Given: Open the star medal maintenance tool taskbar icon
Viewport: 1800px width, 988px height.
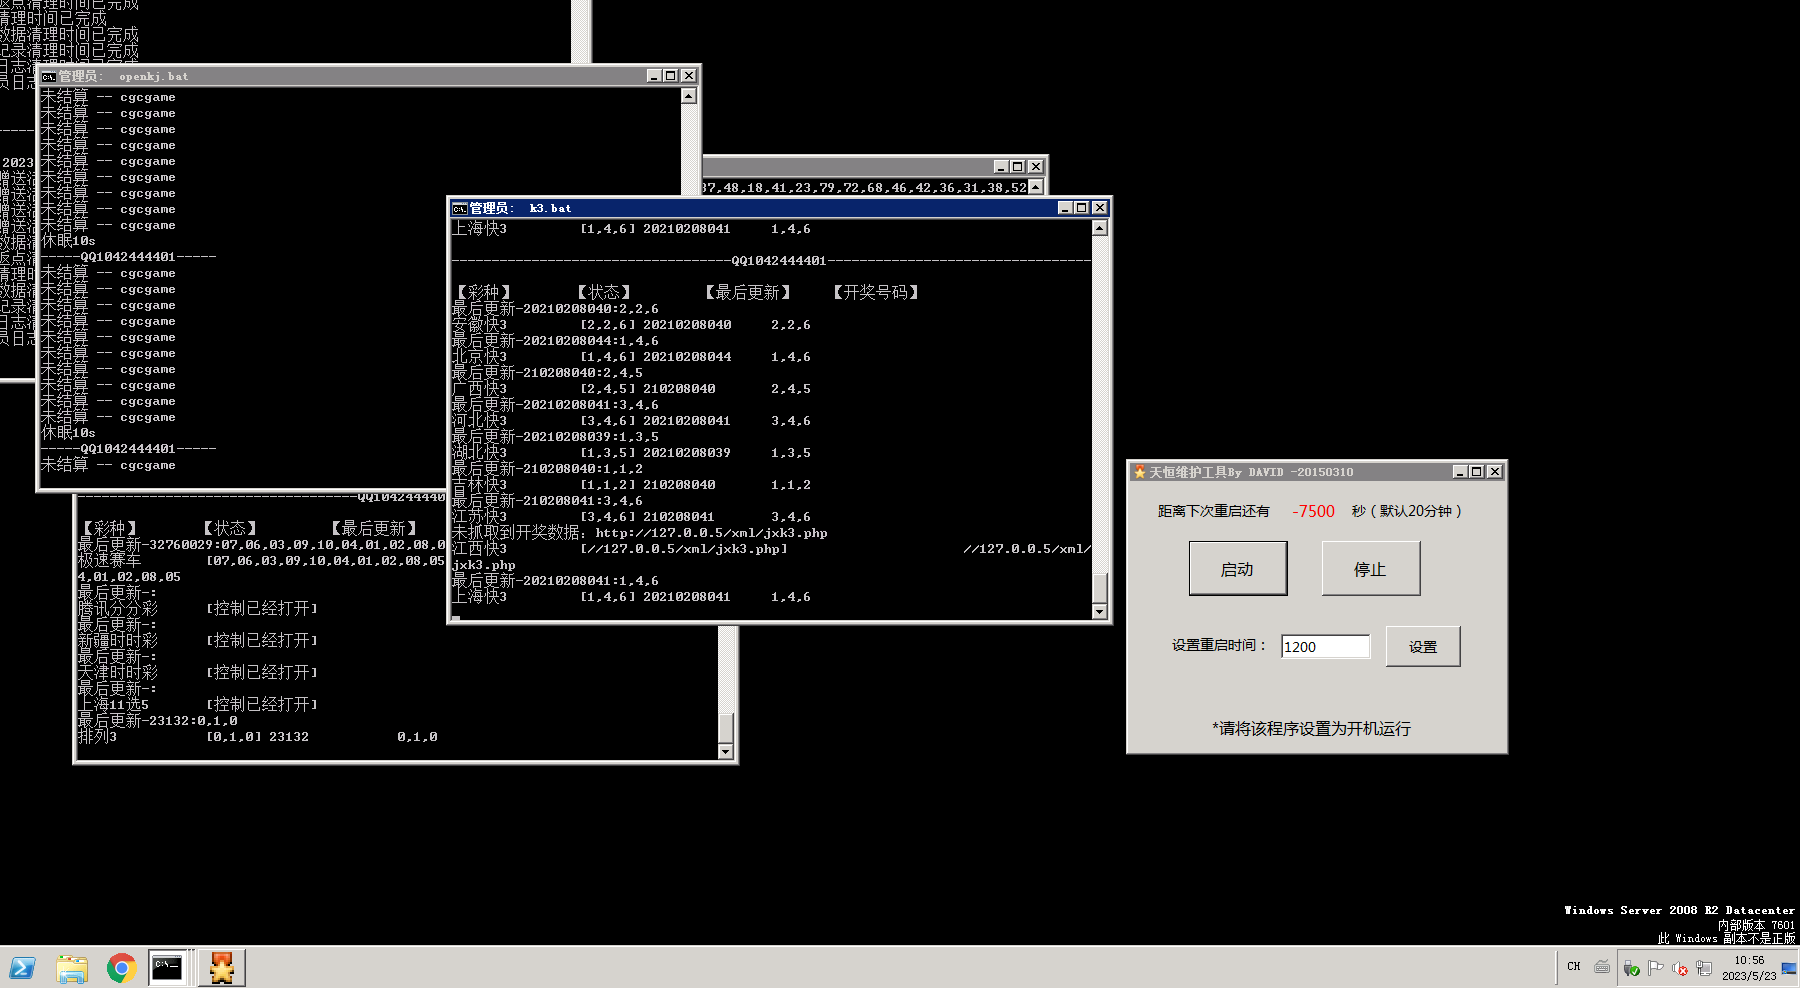Looking at the screenshot, I should (x=221, y=967).
